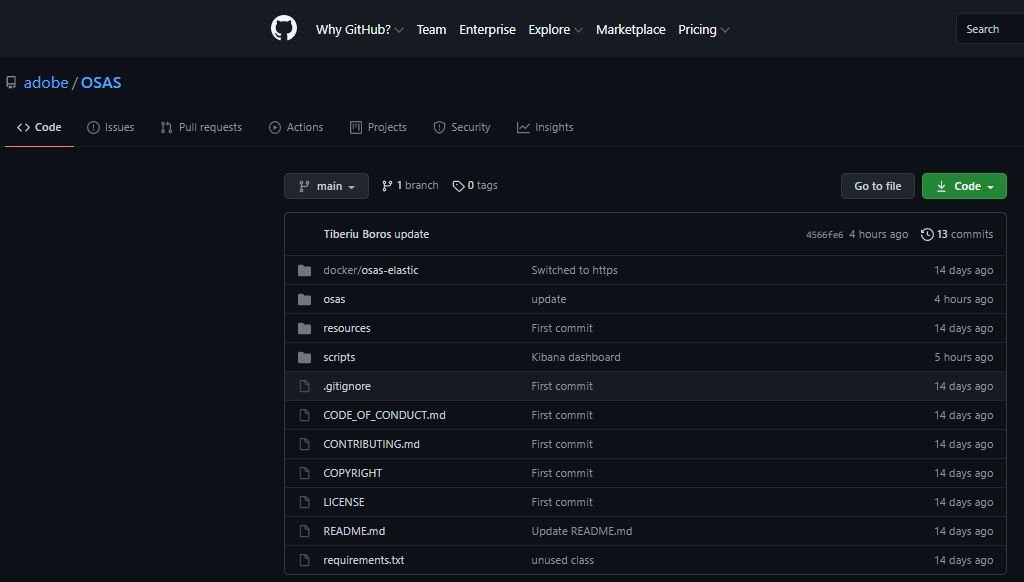Open the README.md file
Image resolution: width=1024 pixels, height=582 pixels.
(354, 531)
